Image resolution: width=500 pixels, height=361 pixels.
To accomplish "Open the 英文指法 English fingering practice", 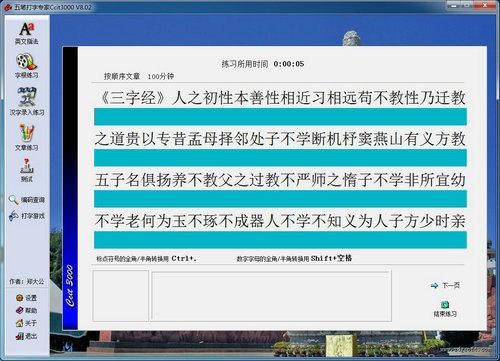I will [x=26, y=33].
